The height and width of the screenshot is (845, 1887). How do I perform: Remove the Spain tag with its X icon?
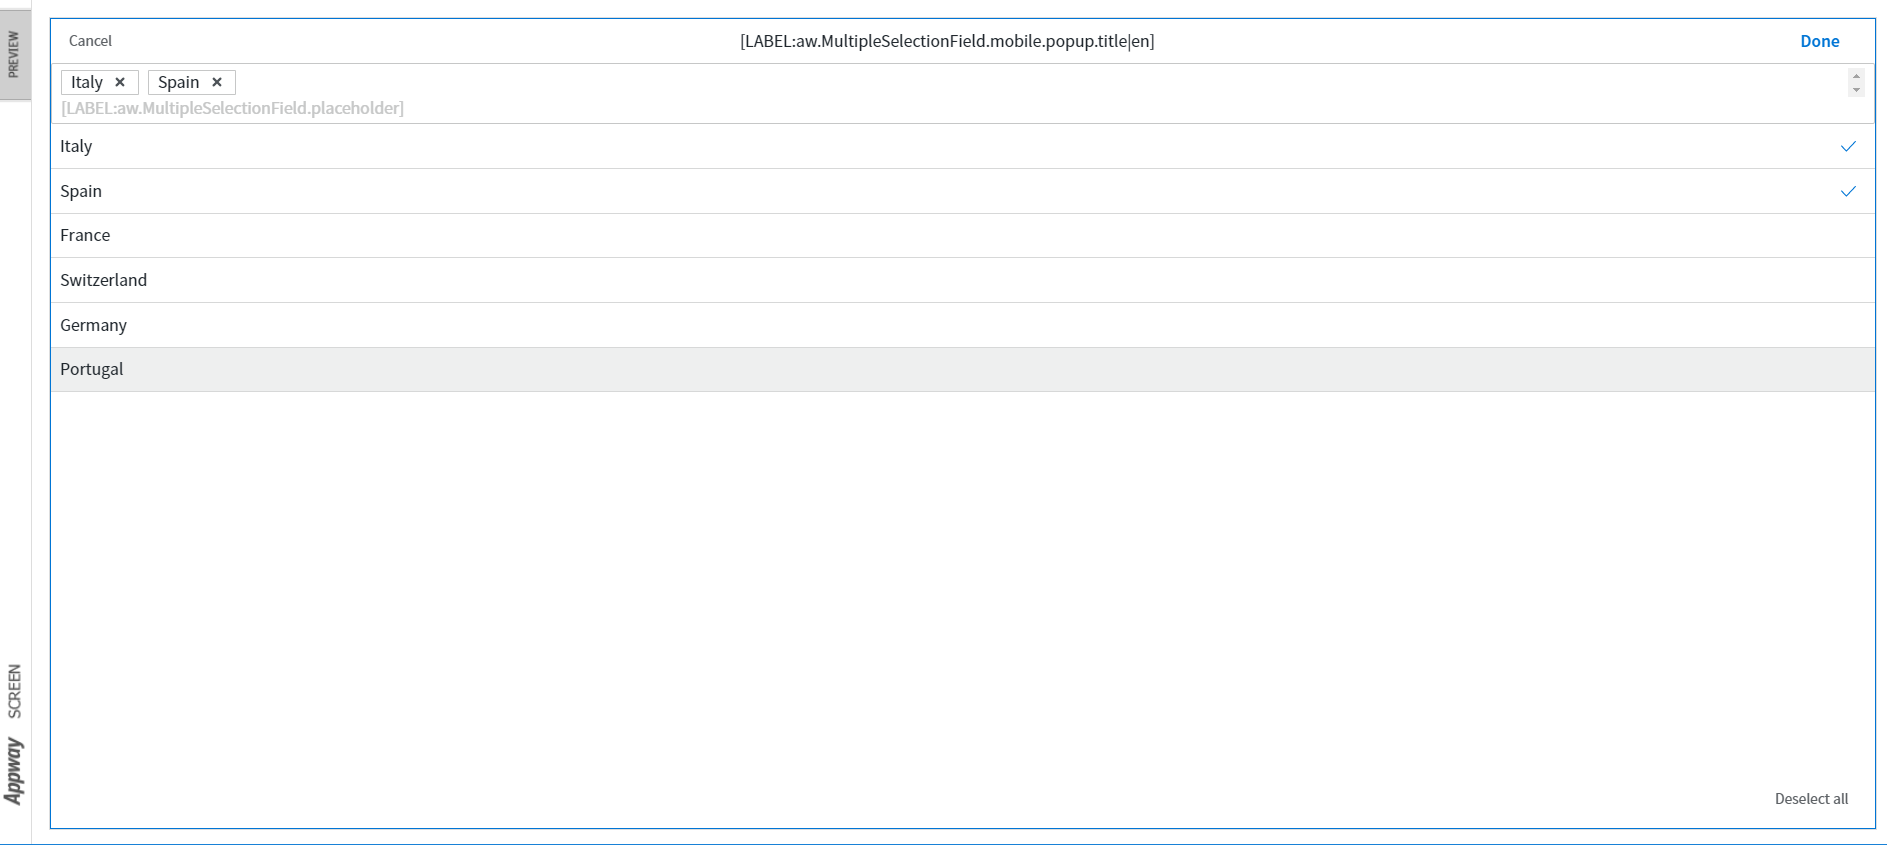(x=217, y=82)
